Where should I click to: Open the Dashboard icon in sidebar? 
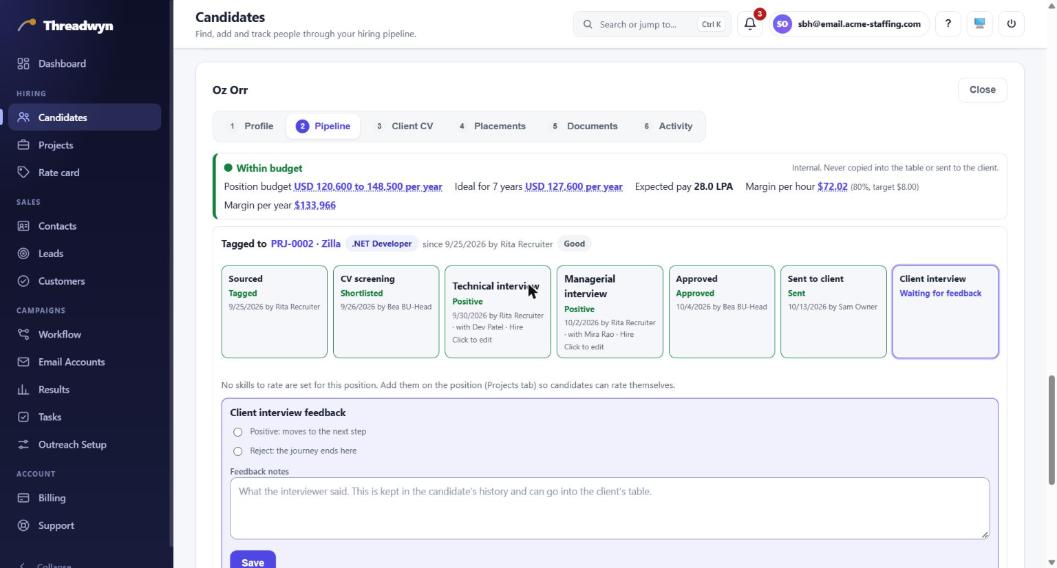(24, 63)
